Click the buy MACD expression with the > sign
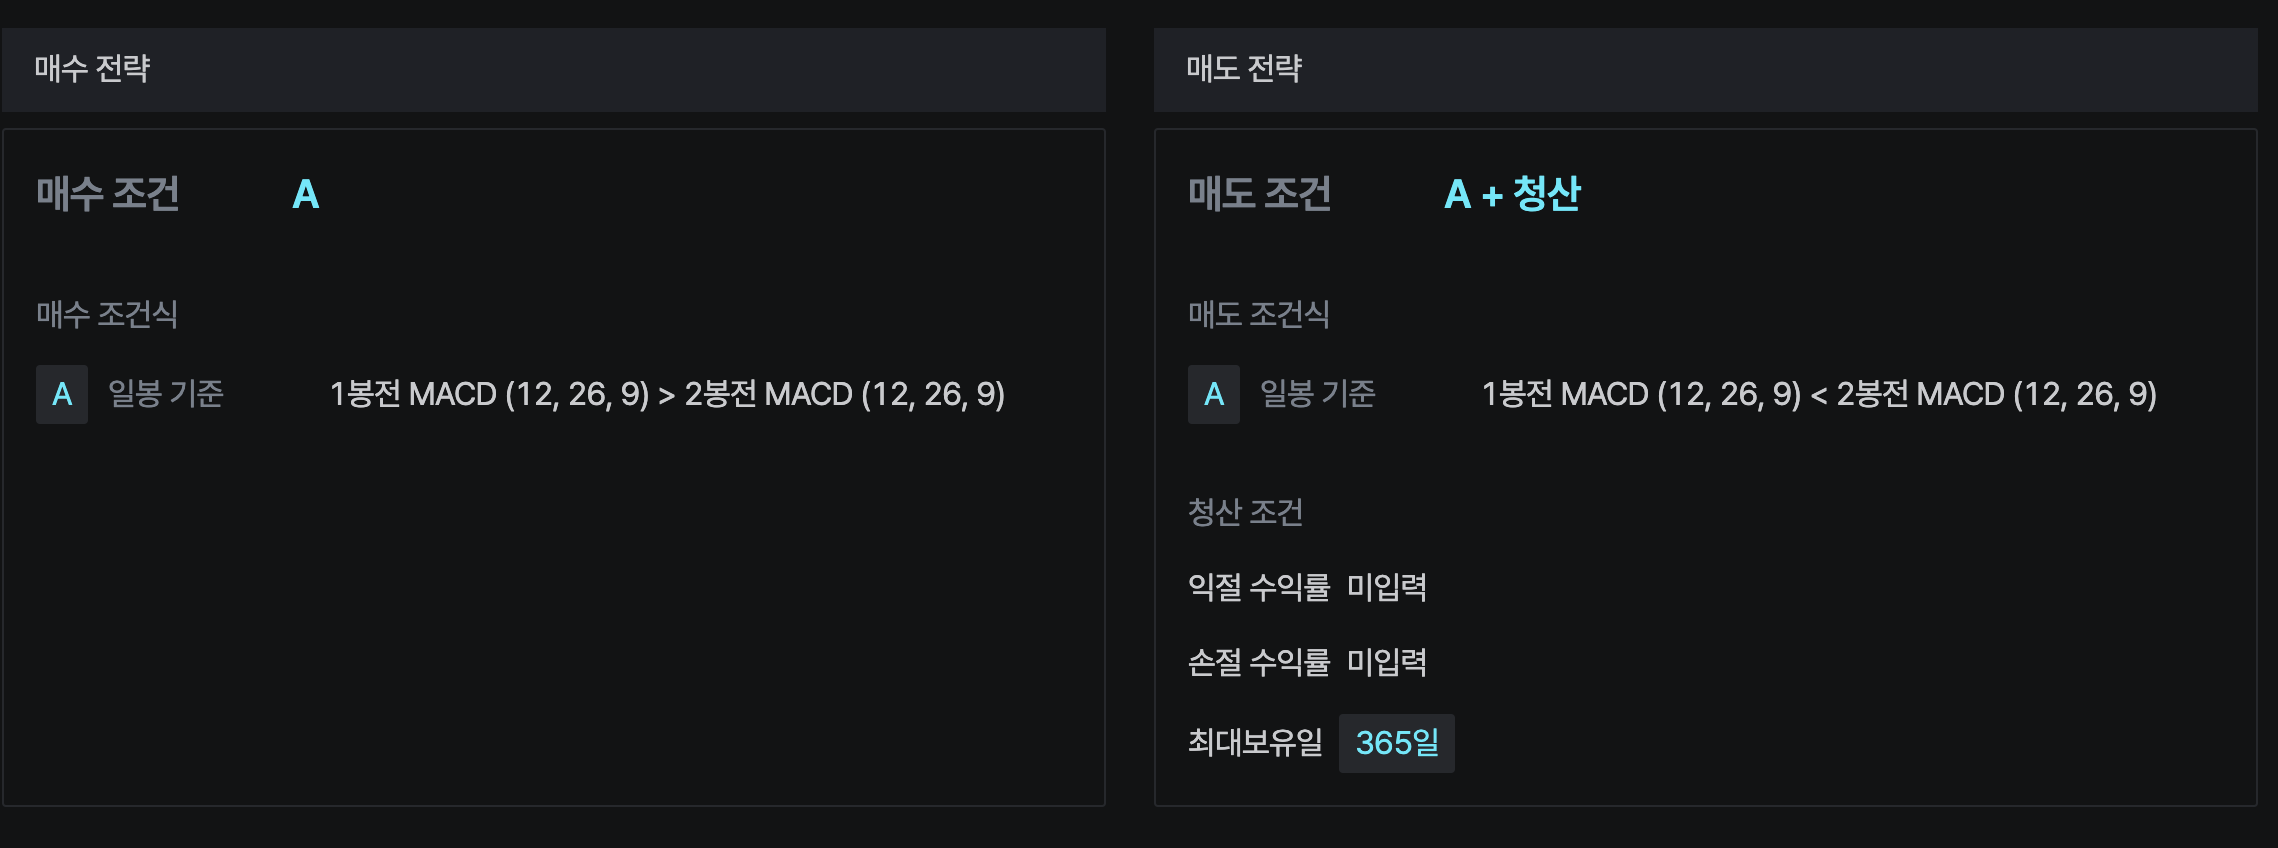Screen dimensions: 2278x848 pyautogui.click(x=667, y=394)
